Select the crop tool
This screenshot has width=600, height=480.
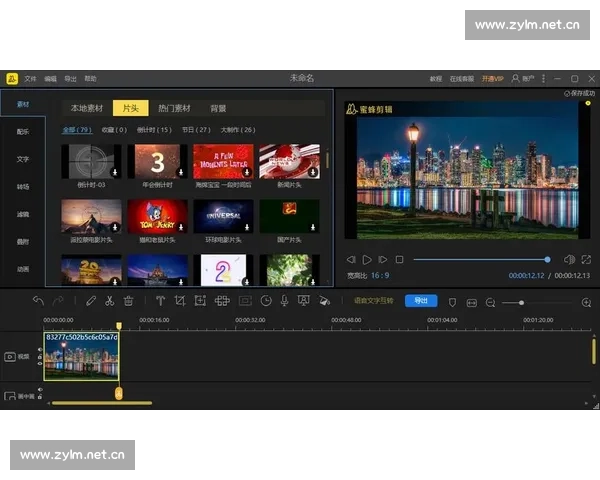pos(179,301)
